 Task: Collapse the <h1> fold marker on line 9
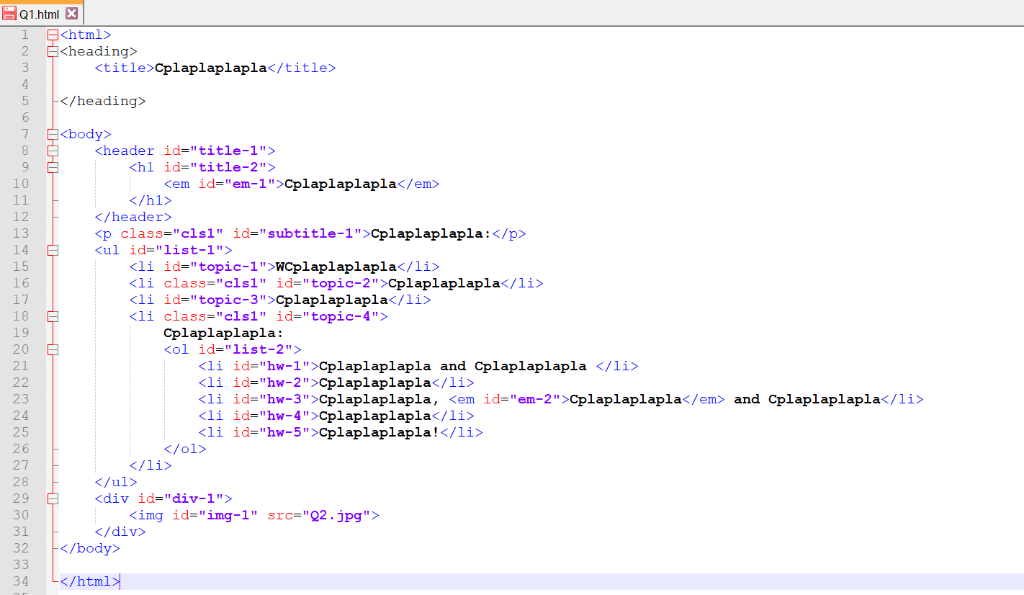click(x=52, y=167)
